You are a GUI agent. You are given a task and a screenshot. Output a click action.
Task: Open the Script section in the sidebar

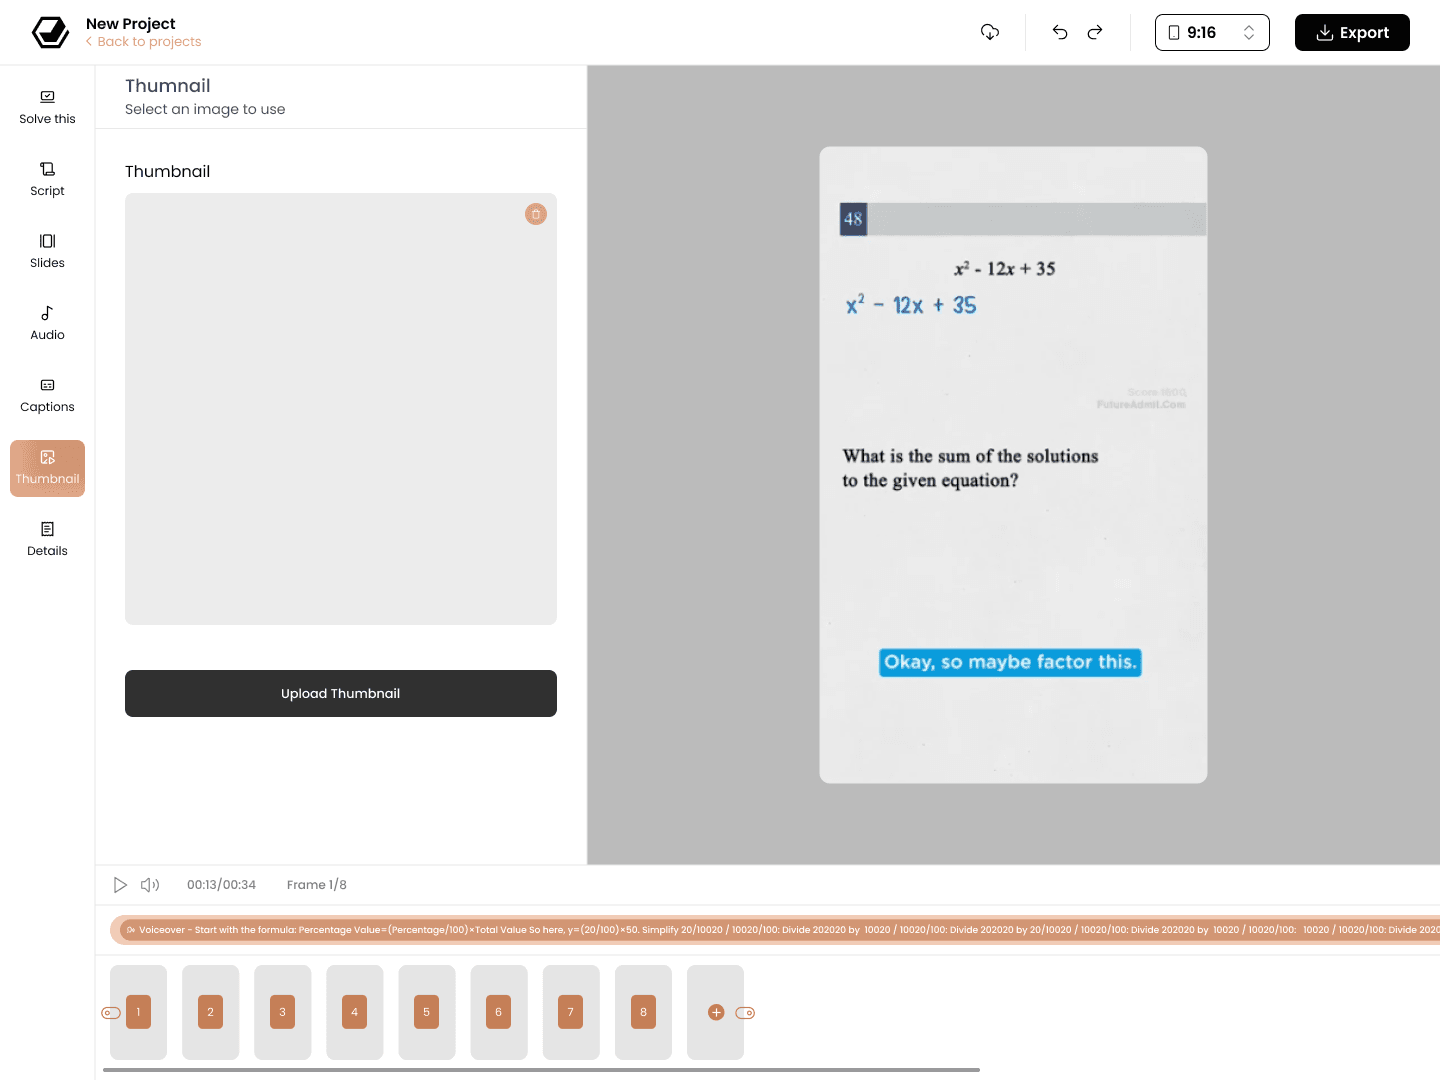tap(47, 180)
